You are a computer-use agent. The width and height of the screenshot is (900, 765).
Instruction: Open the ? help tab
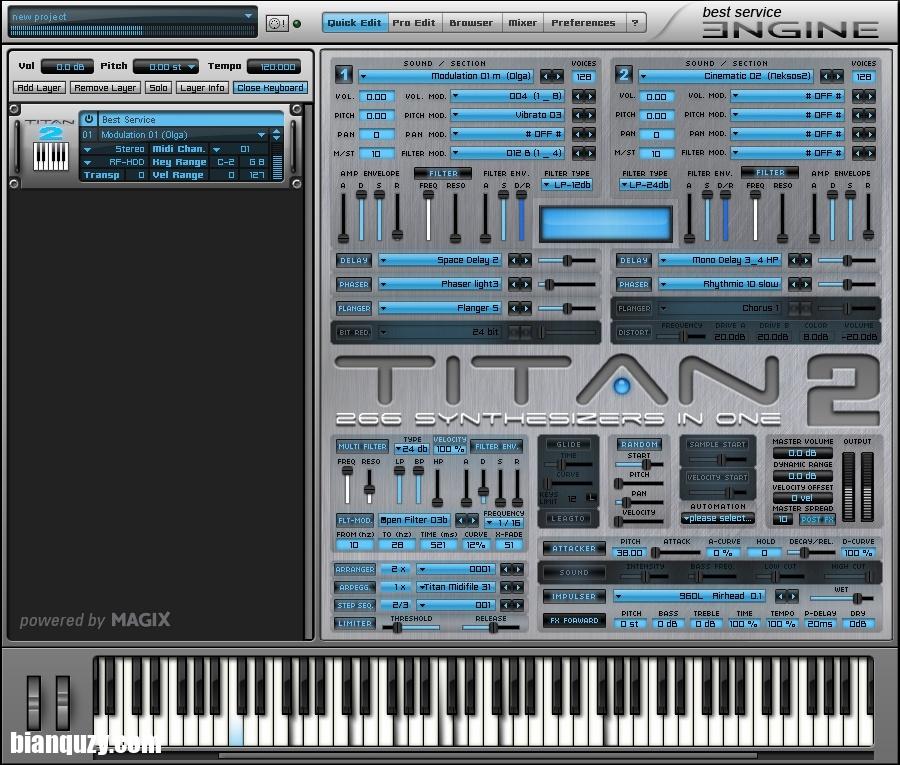coord(635,23)
